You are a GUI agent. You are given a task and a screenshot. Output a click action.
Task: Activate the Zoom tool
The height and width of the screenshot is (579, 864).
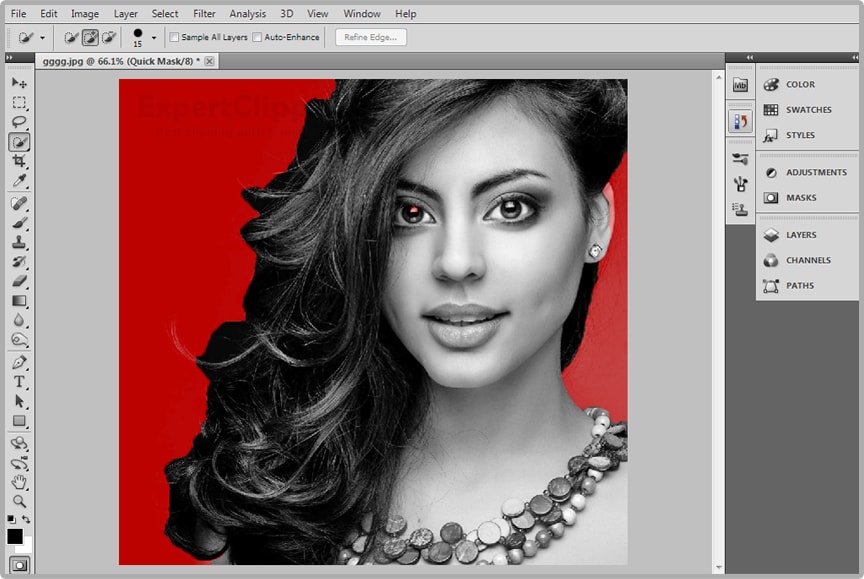pos(19,501)
